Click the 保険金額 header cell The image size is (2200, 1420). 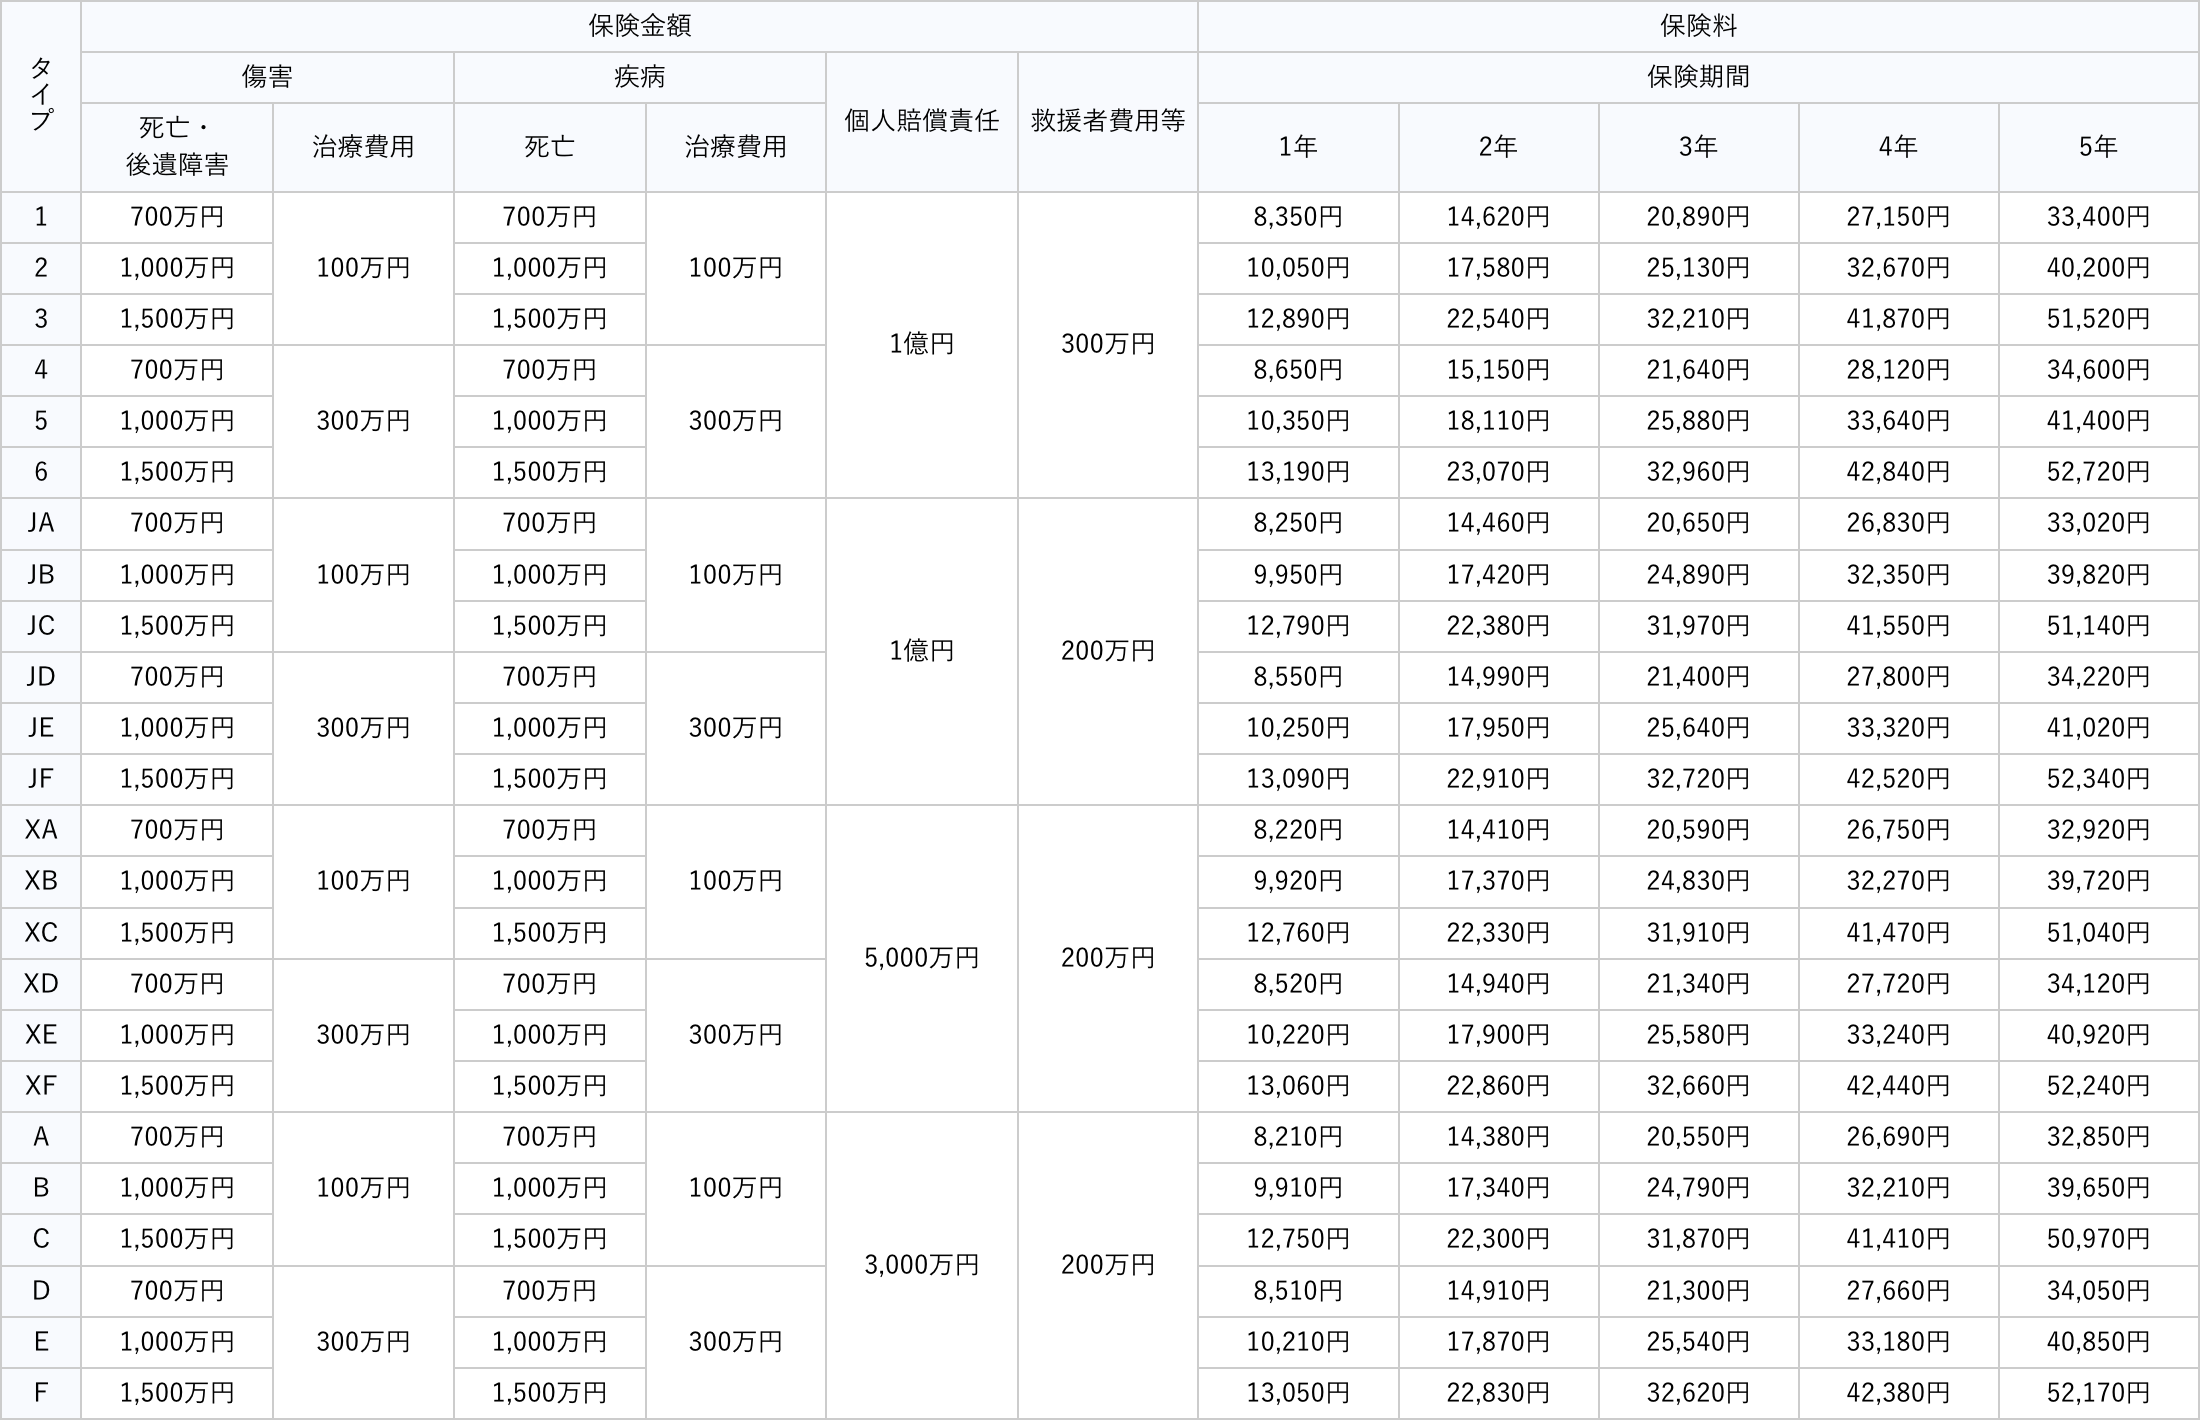click(x=639, y=26)
